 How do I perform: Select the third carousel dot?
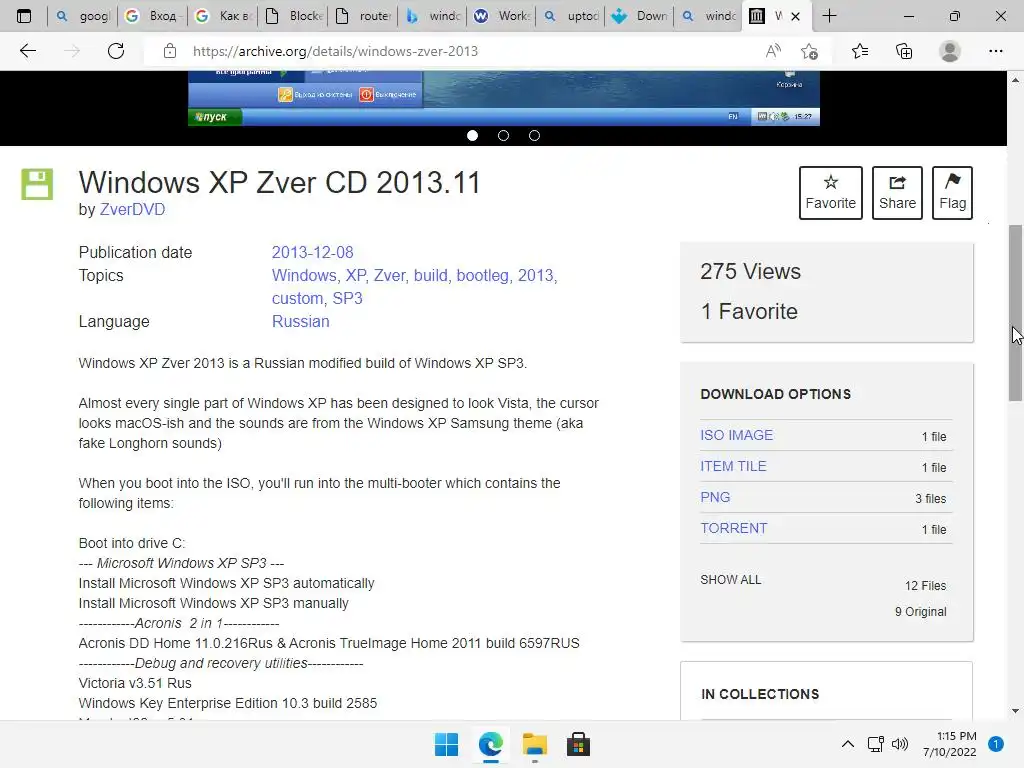point(534,135)
